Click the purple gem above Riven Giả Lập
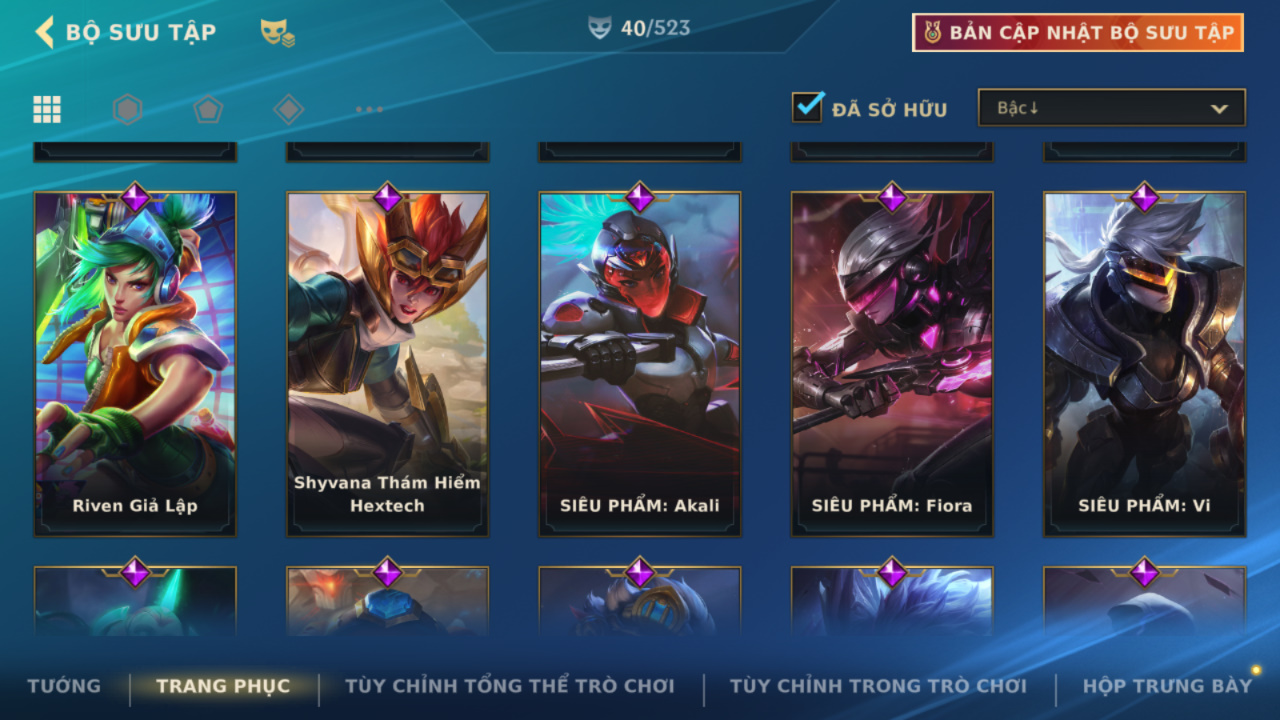 (x=135, y=196)
